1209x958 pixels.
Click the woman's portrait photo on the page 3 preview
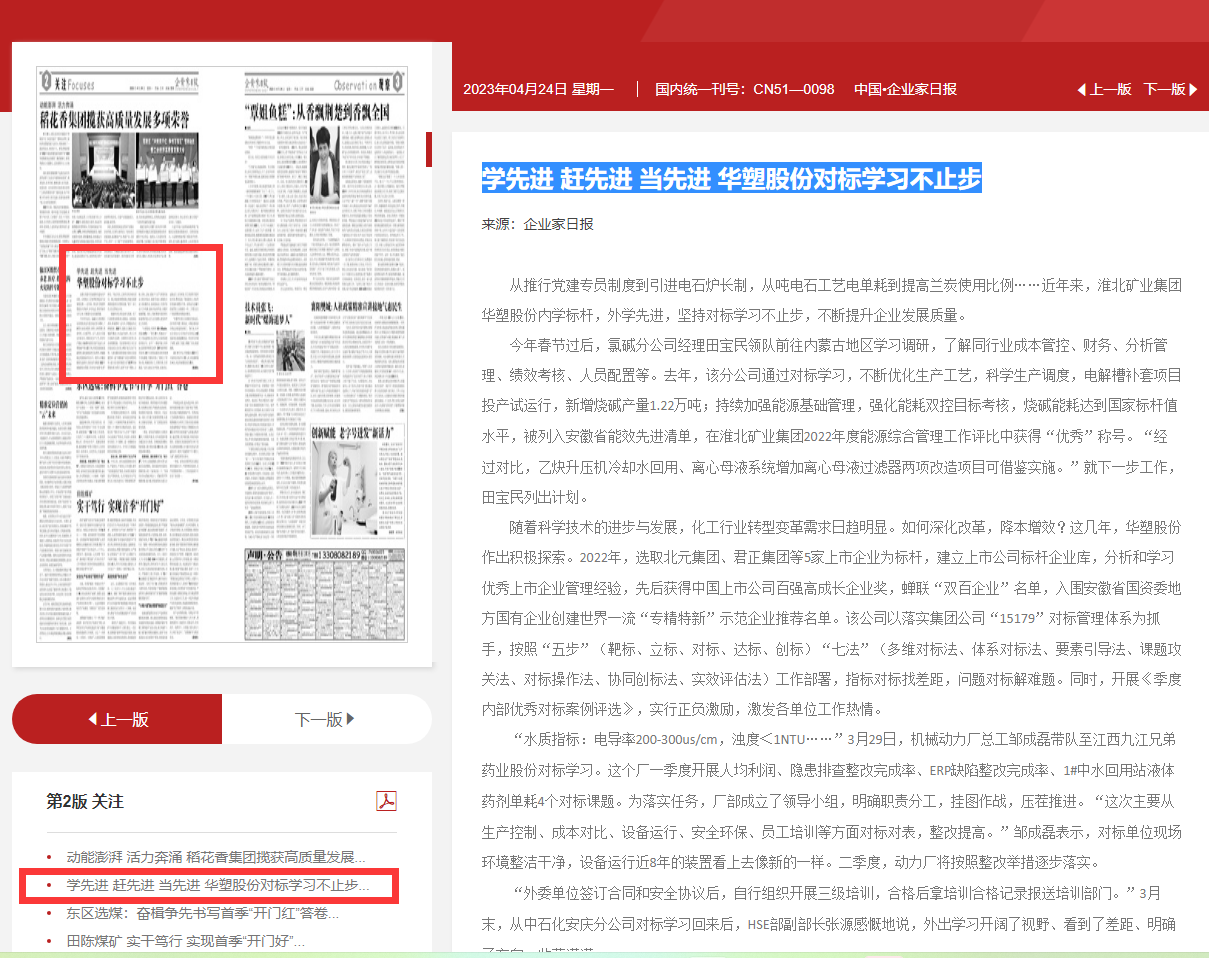324,165
